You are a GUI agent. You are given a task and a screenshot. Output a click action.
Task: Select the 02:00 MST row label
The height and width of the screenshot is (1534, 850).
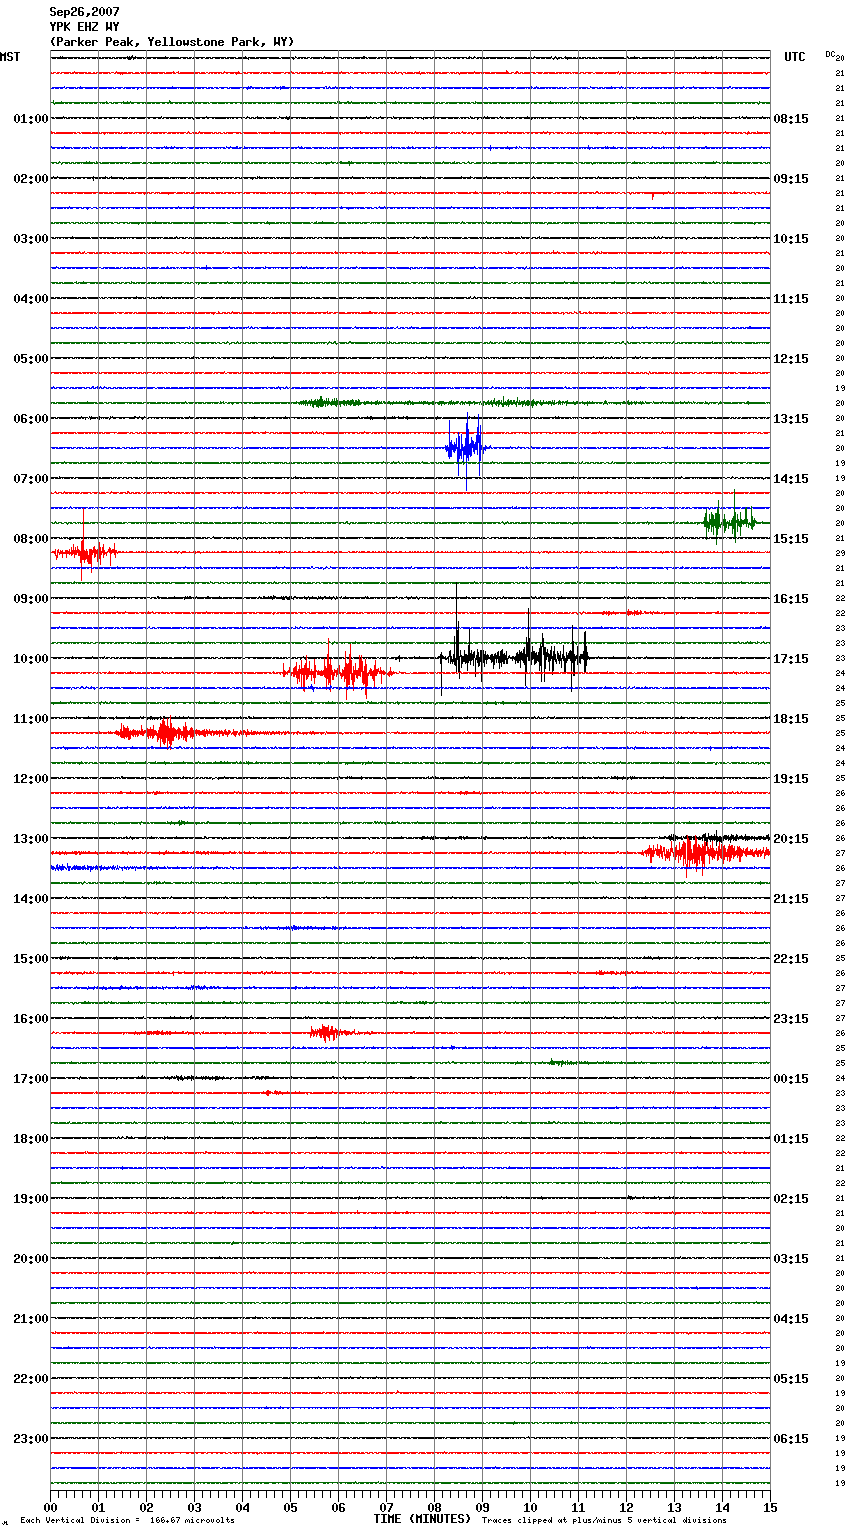[30, 179]
